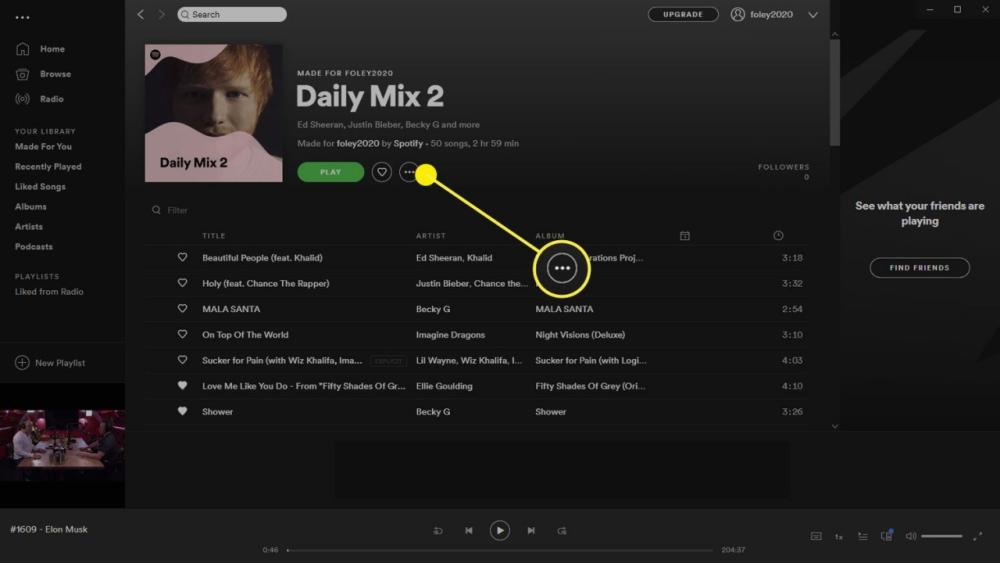Like On Top Of The World
Image resolution: width=1000 pixels, height=563 pixels.
click(182, 334)
